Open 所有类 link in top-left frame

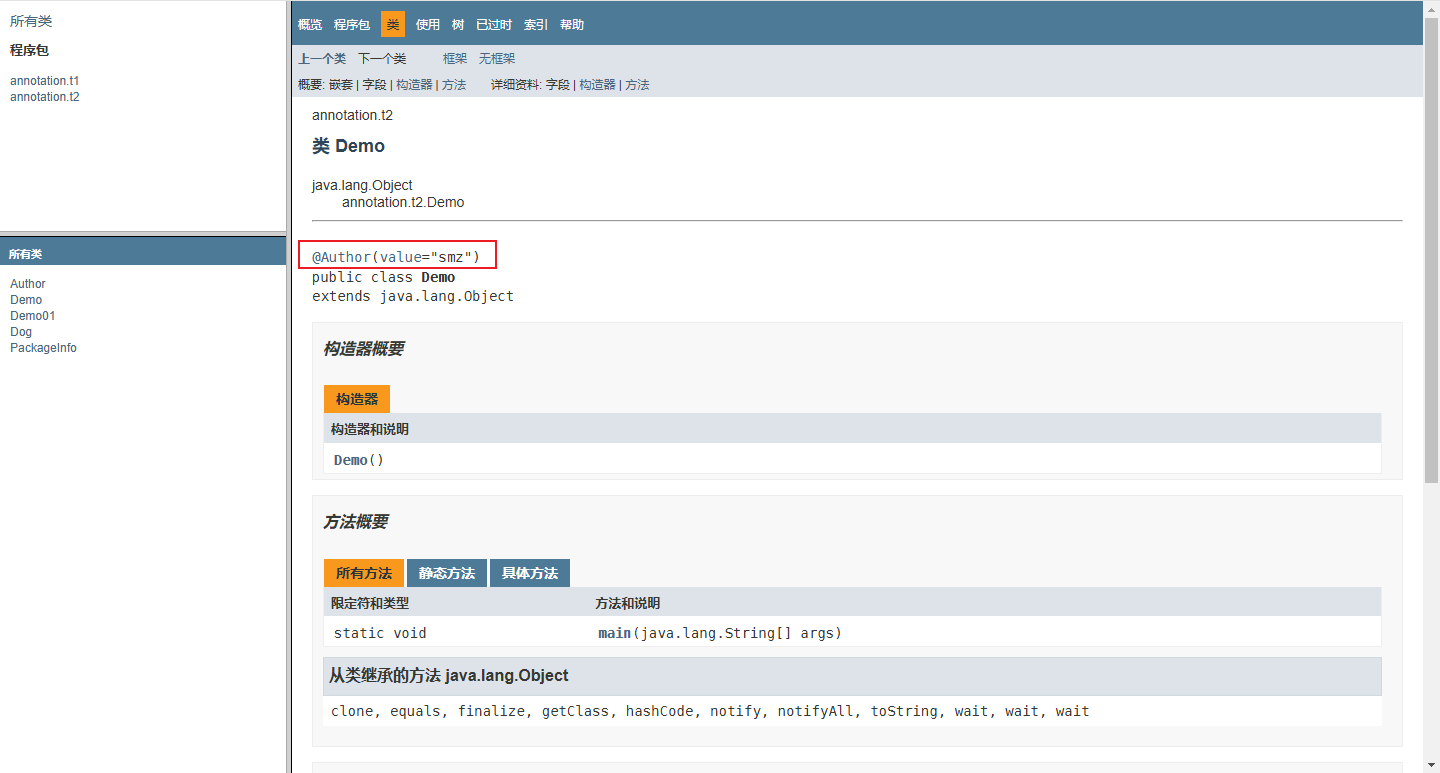pos(31,21)
